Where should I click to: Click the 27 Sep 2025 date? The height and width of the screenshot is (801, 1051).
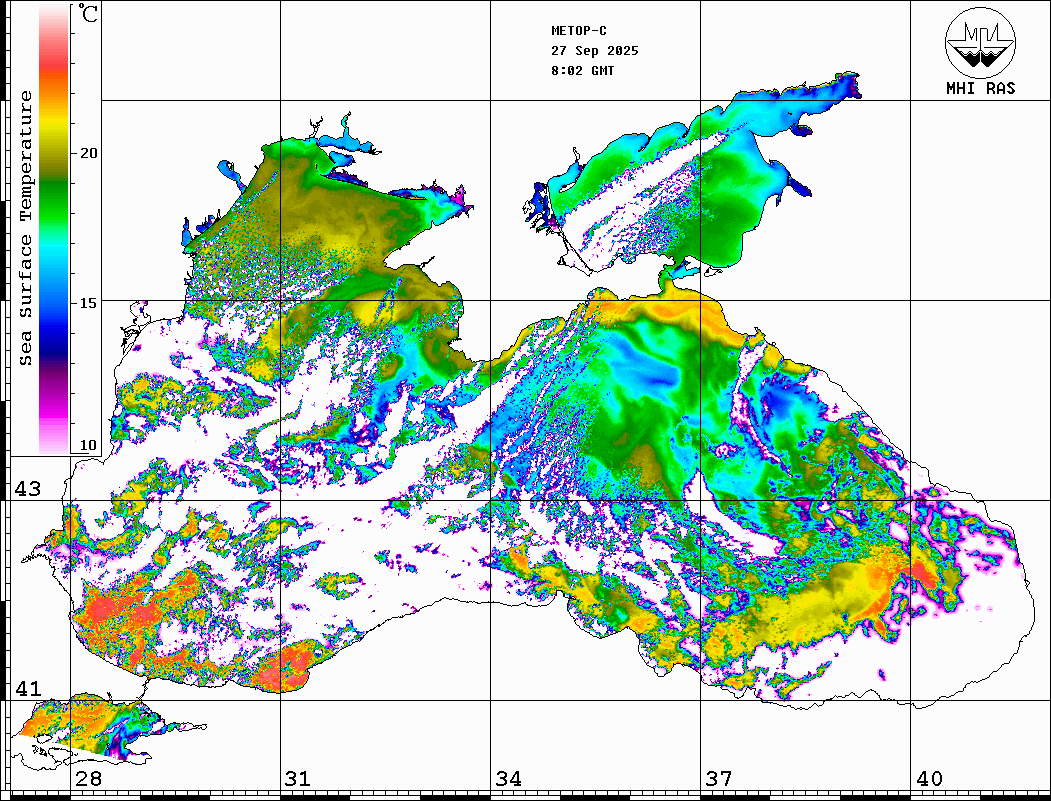coord(594,51)
